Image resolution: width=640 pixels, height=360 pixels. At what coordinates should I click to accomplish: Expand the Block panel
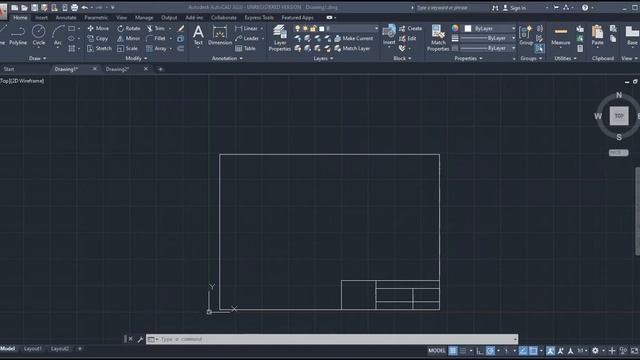click(402, 58)
